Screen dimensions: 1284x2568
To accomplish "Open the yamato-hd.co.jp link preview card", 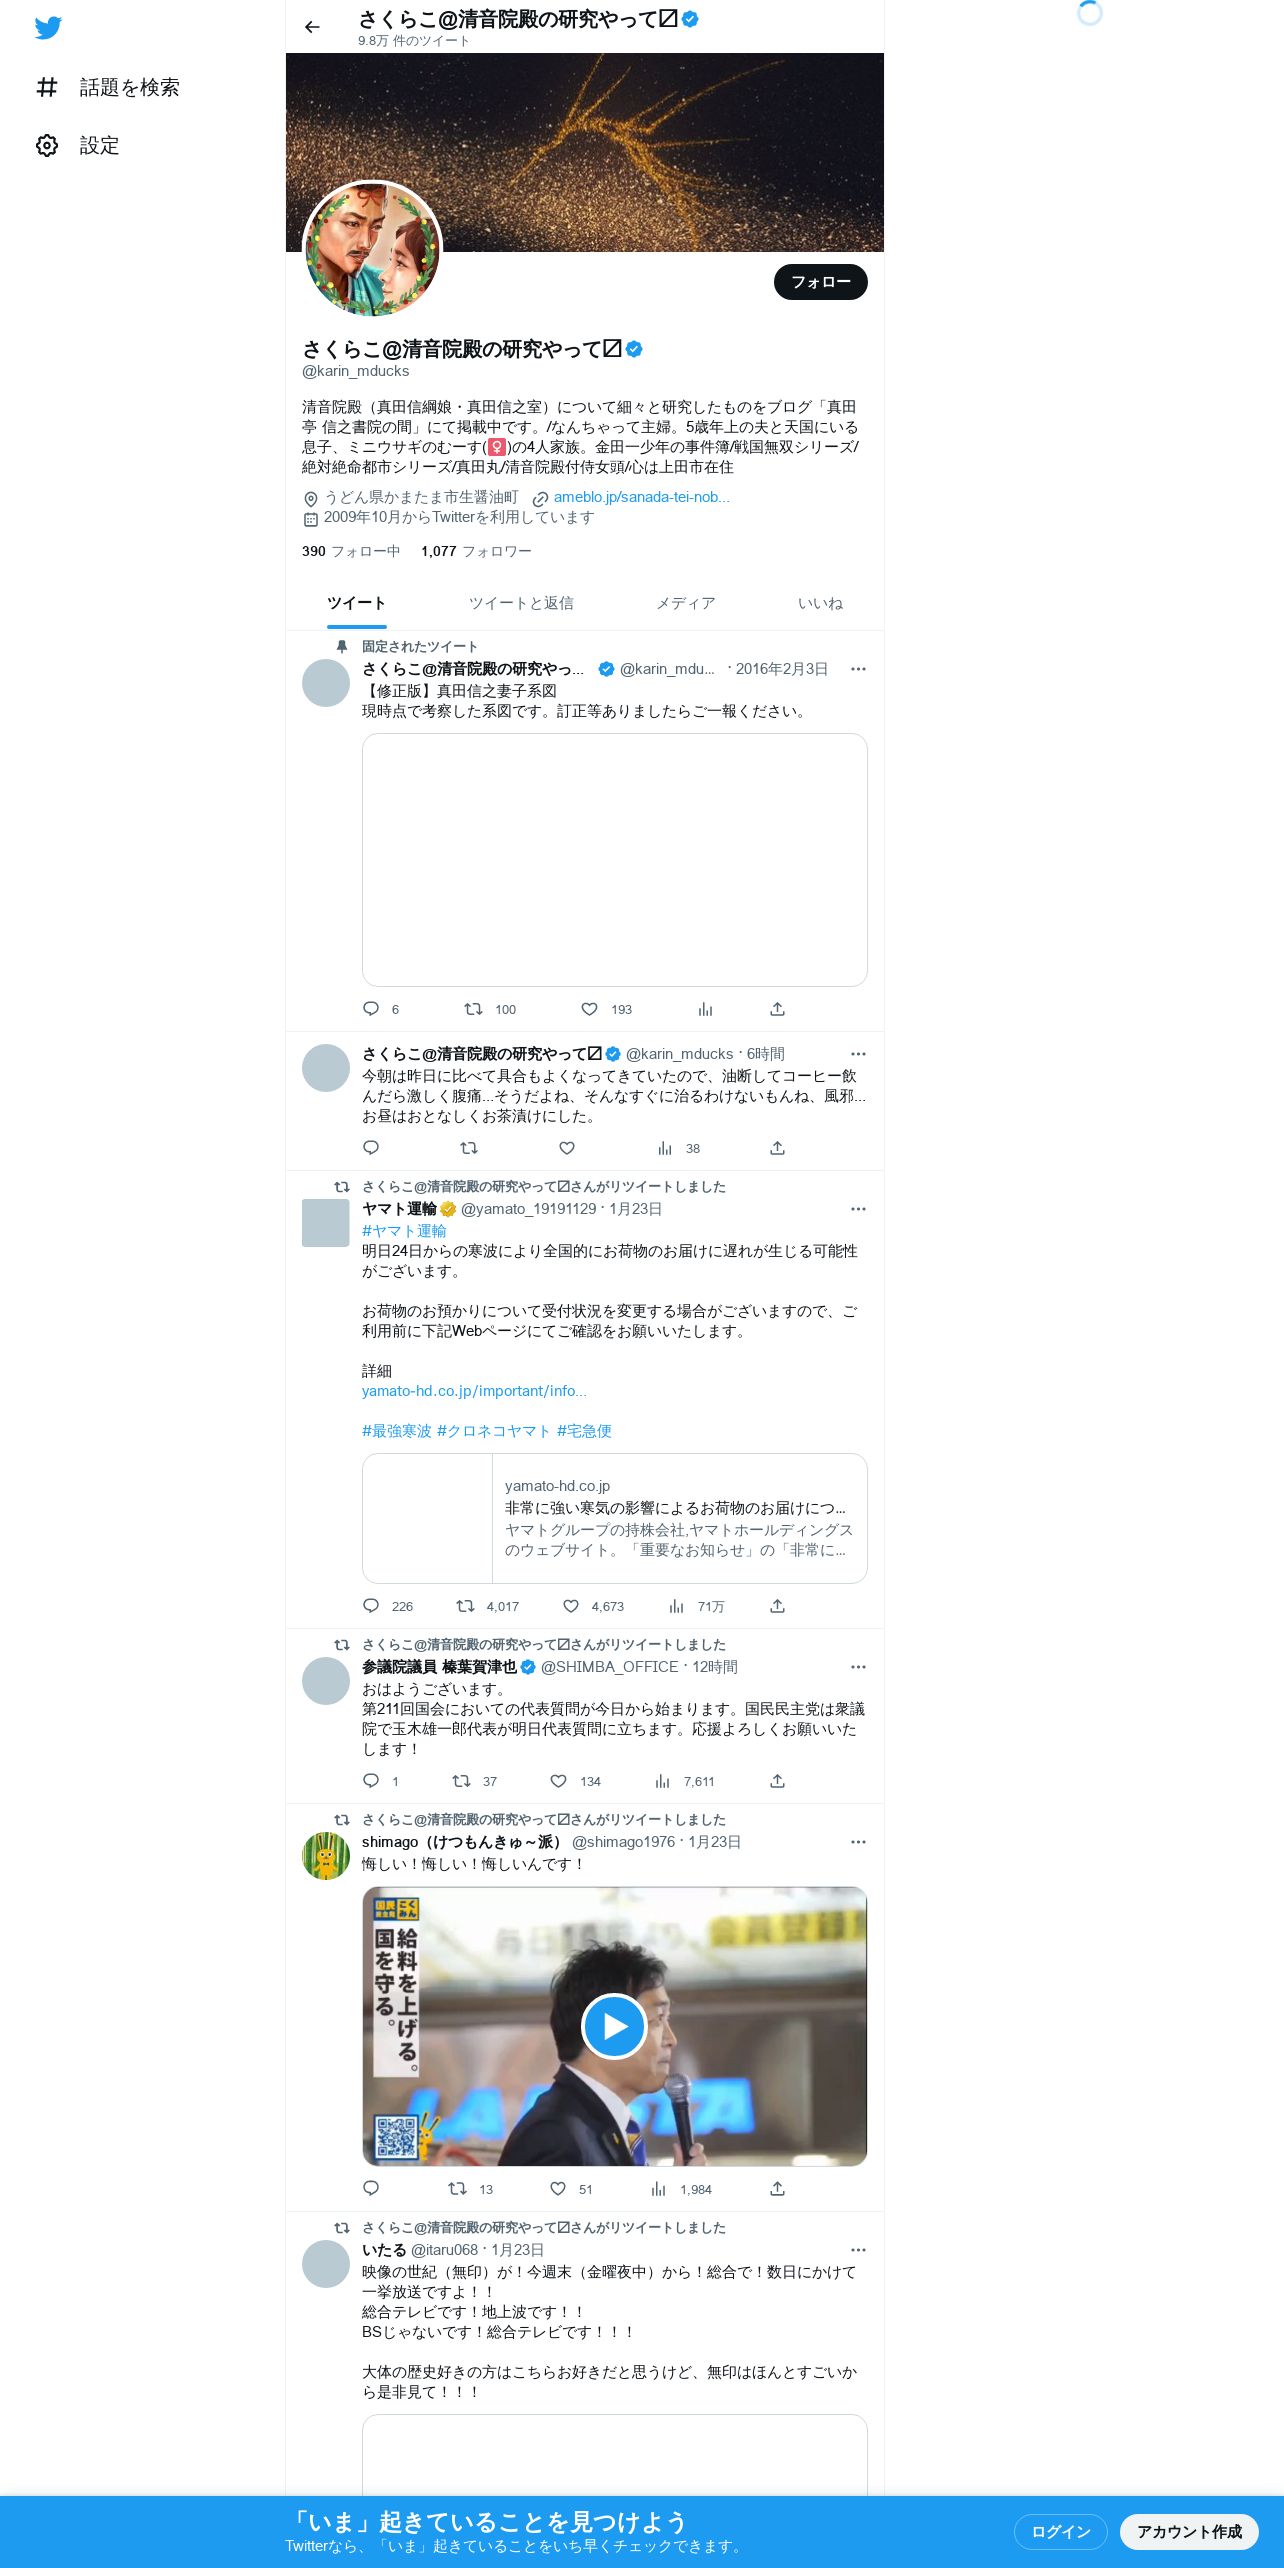I will point(615,1518).
